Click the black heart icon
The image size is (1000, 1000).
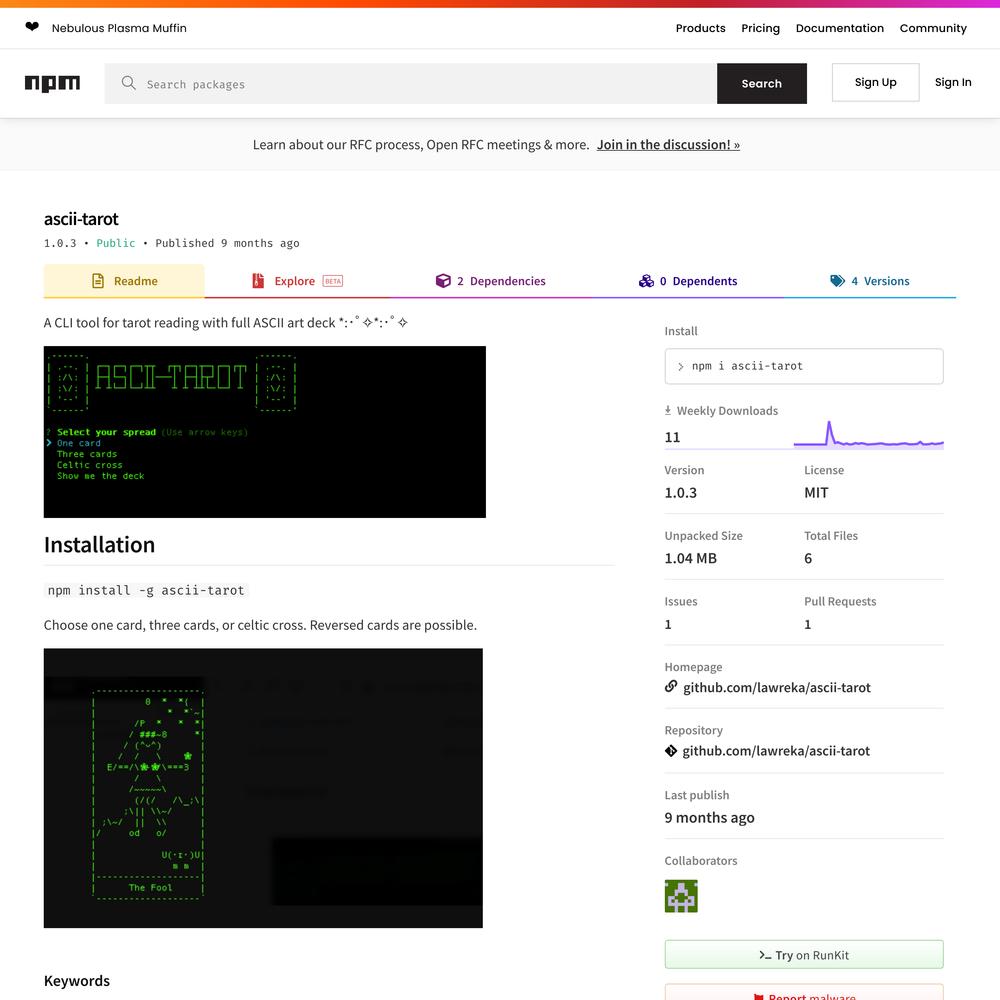pos(32,27)
